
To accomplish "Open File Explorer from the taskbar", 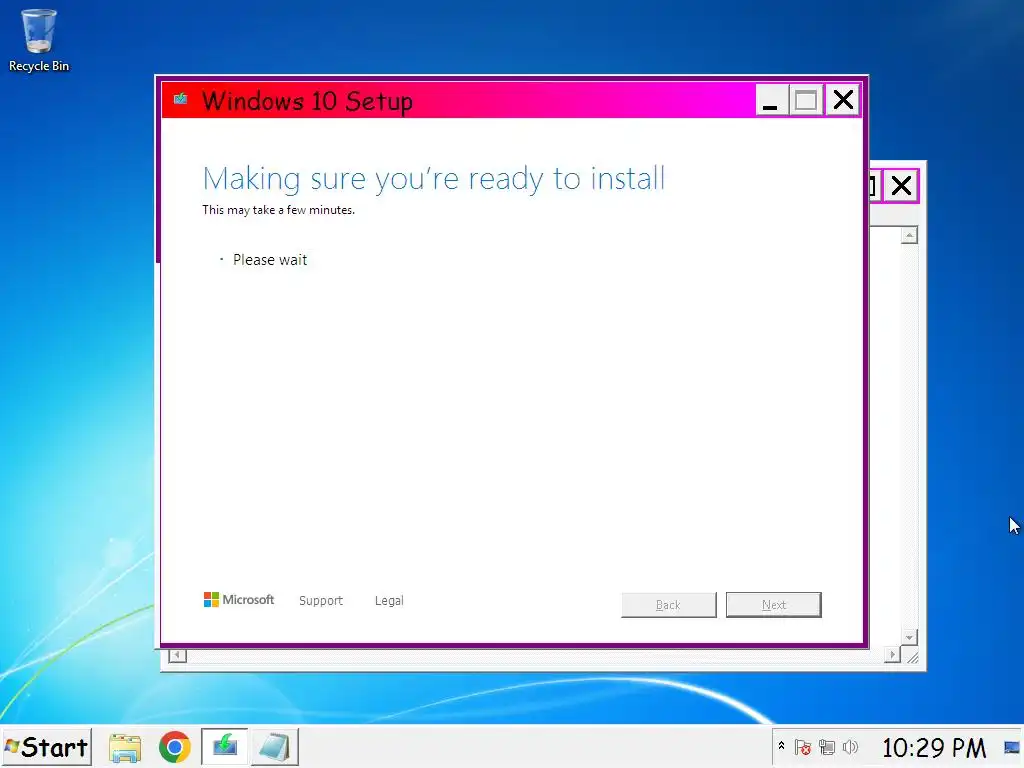I will tap(125, 748).
